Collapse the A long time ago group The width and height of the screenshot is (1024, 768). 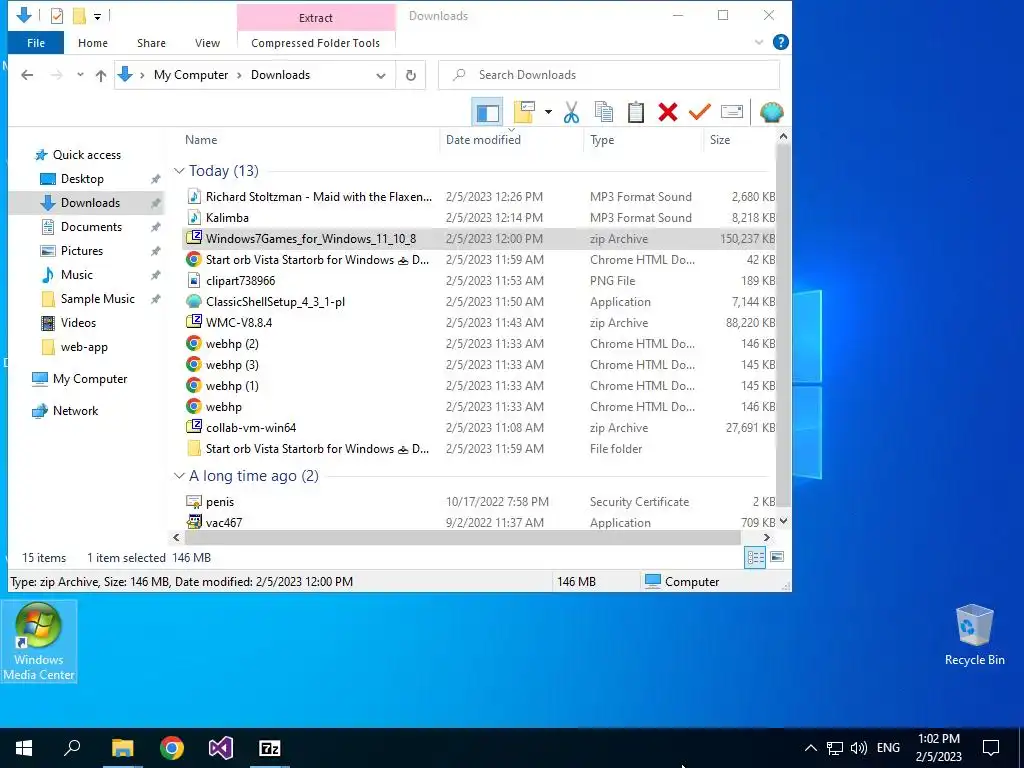pos(179,475)
